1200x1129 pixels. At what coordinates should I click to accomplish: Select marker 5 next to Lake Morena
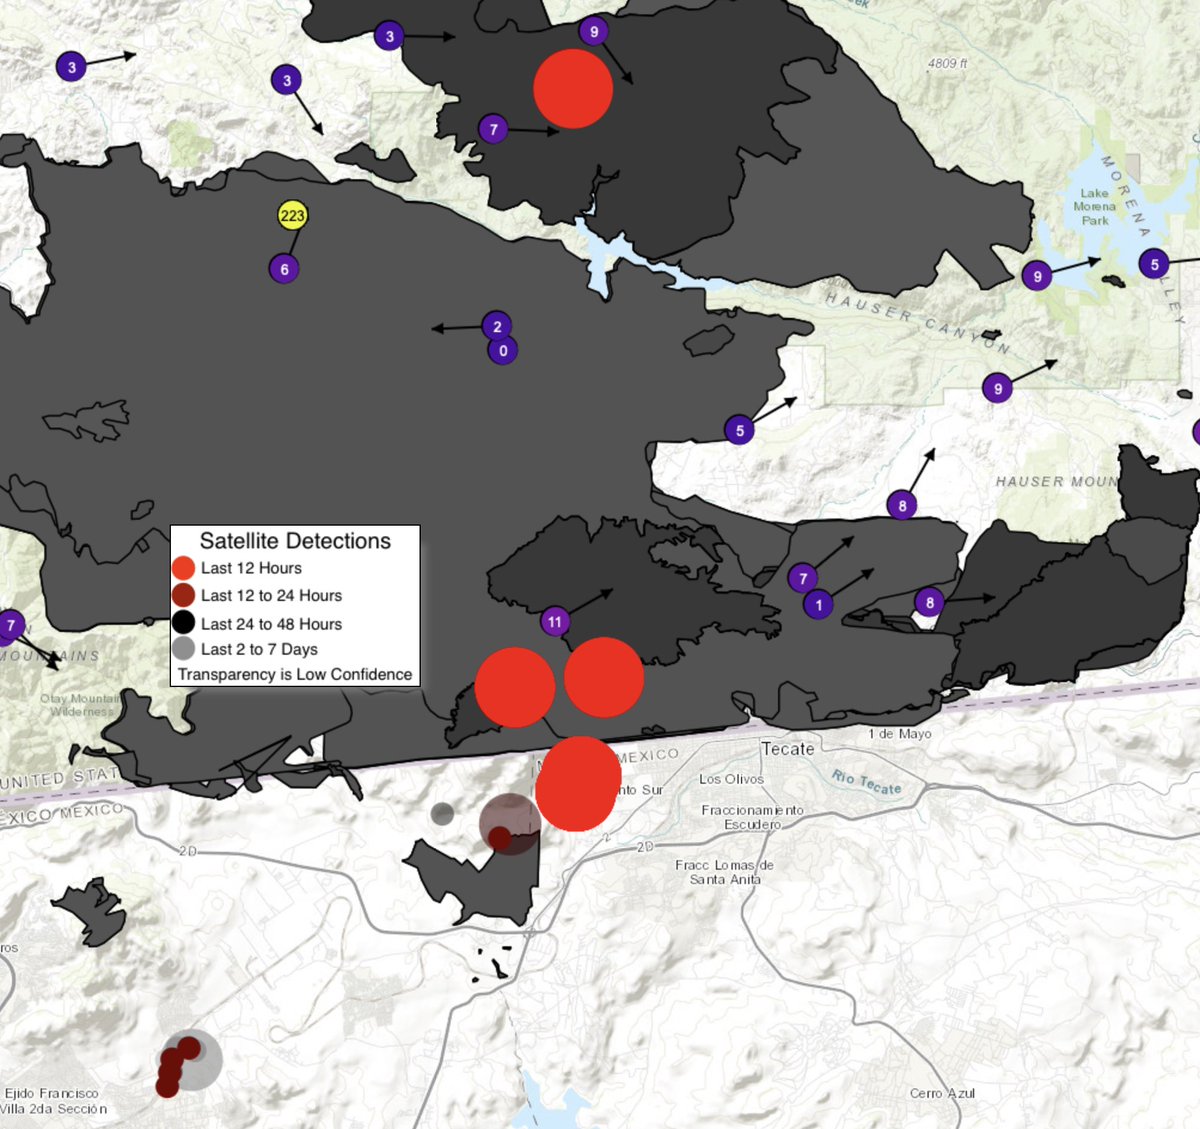click(1154, 264)
